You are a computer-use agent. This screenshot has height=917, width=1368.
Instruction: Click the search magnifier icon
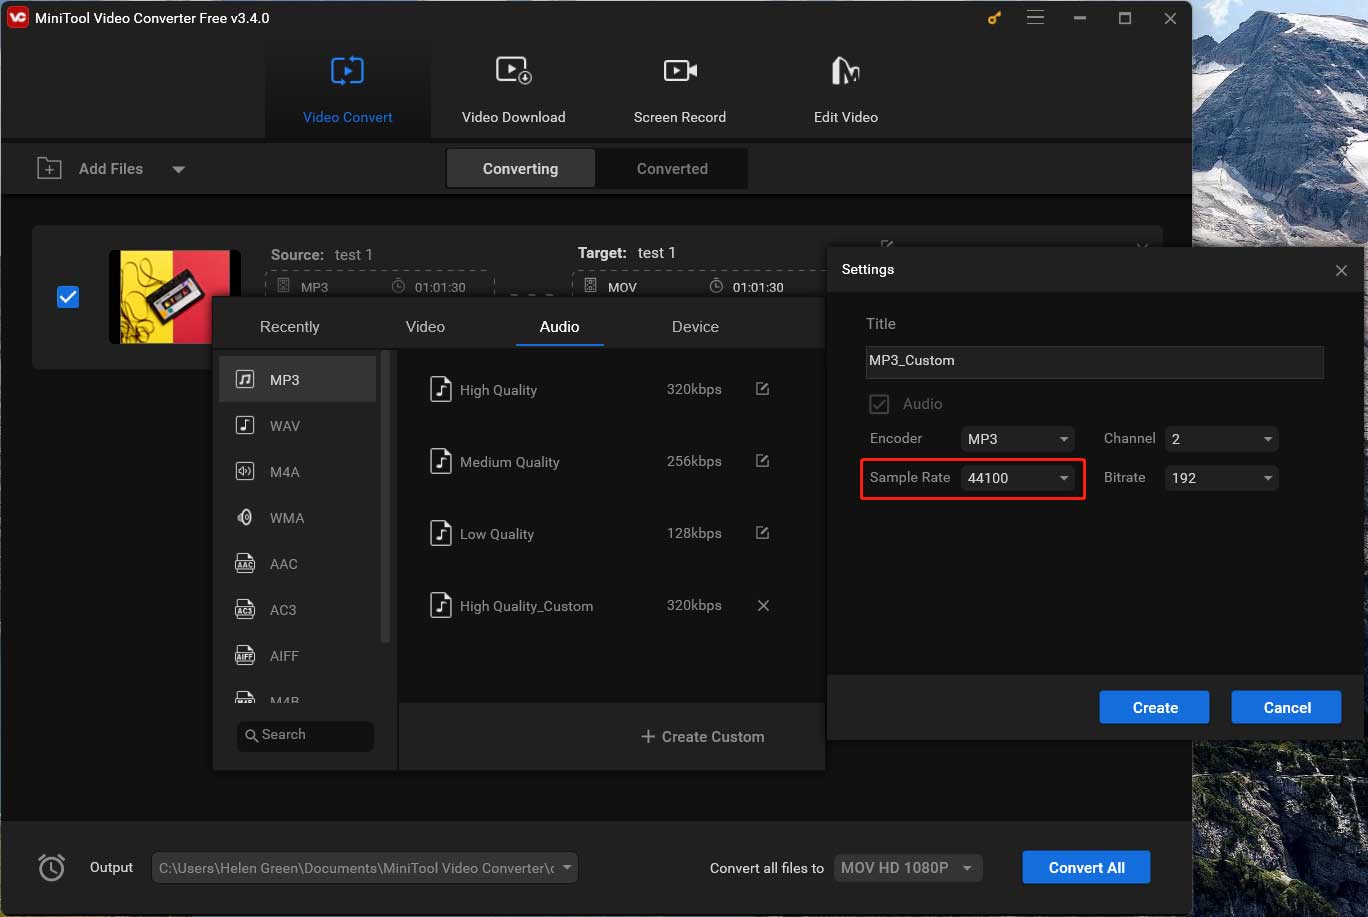click(x=251, y=735)
